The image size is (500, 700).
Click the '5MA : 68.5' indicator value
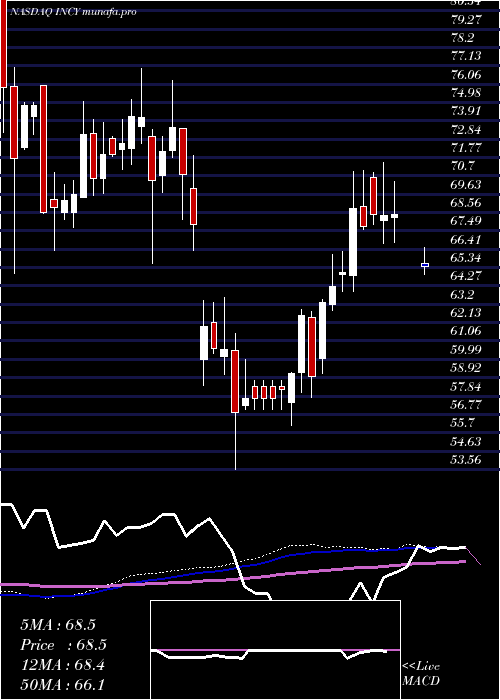click(58, 625)
